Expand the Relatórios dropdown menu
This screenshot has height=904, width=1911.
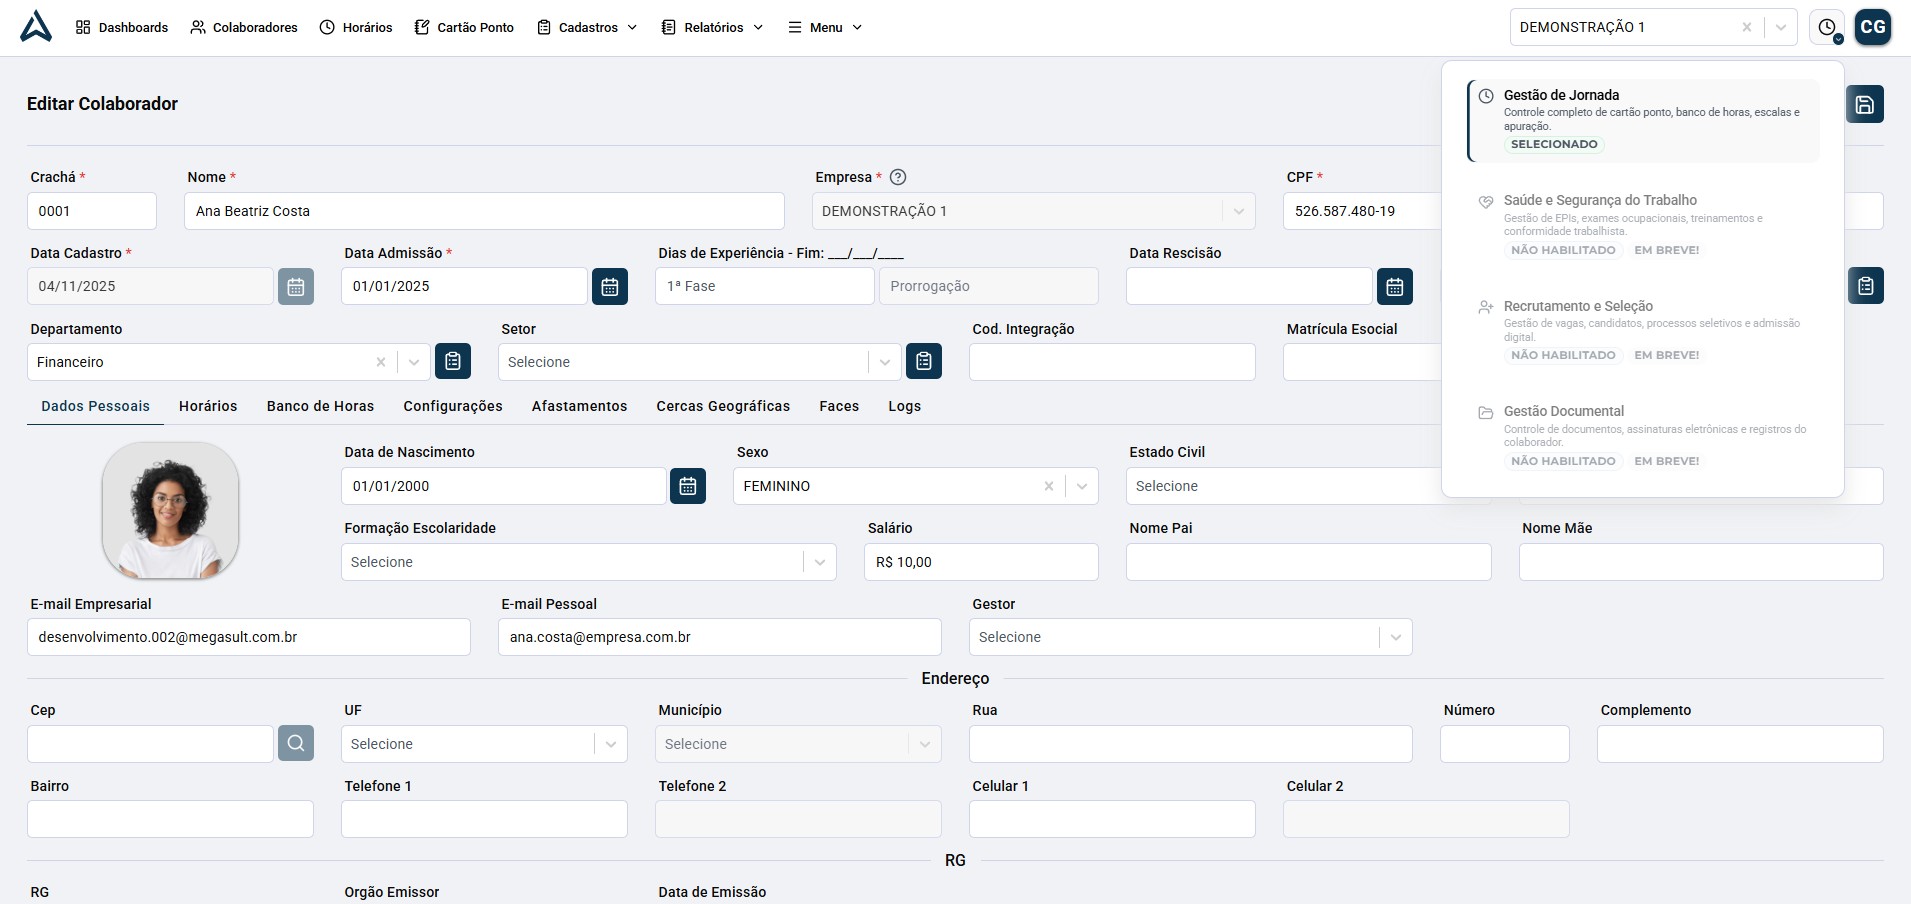click(x=712, y=27)
